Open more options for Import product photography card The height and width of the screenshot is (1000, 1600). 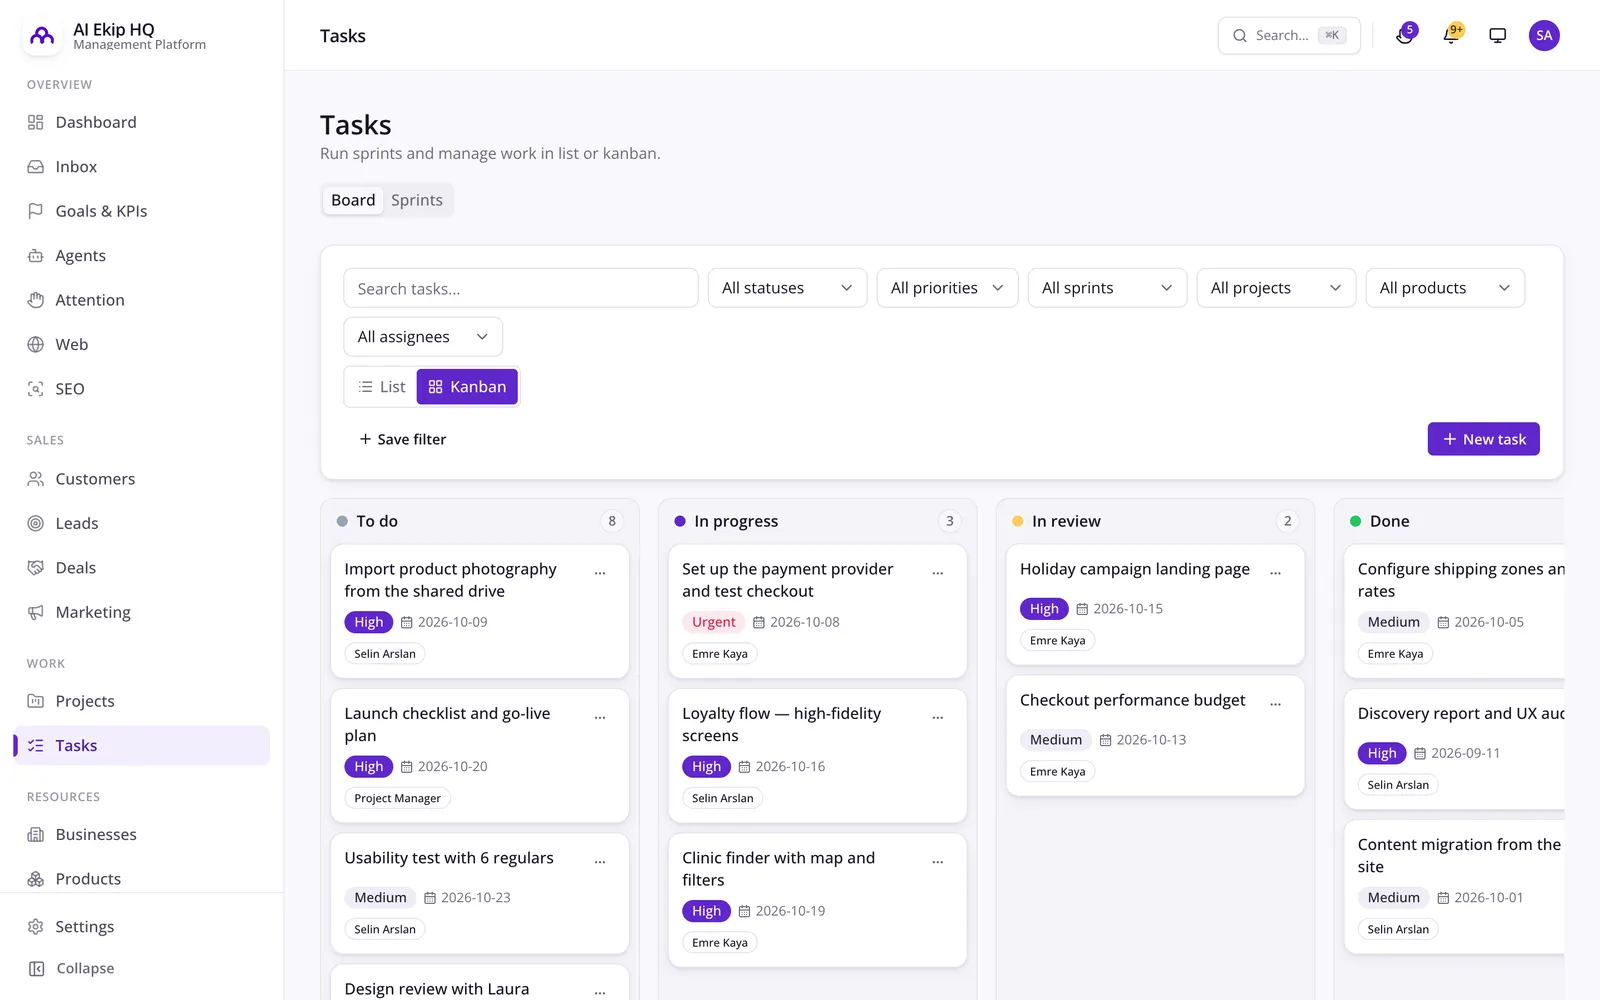tap(600, 573)
